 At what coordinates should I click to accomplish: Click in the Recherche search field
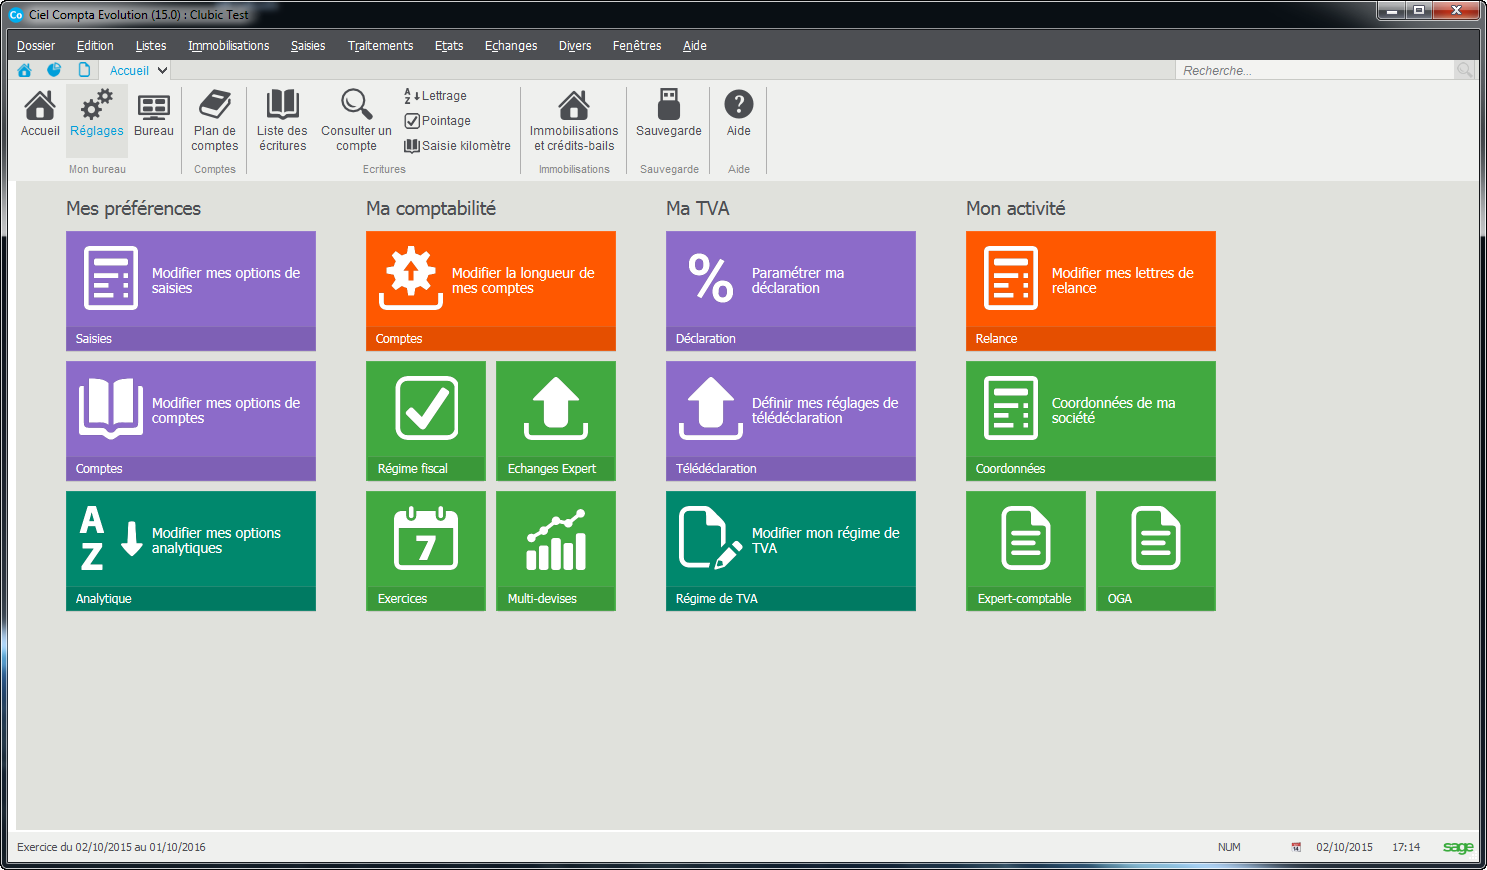coord(1314,71)
